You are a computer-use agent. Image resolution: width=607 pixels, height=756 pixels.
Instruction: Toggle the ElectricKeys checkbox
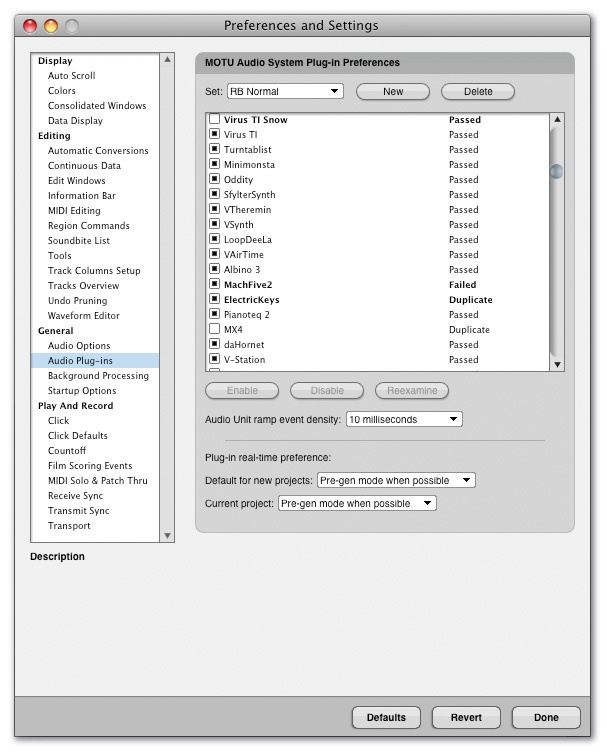[x=215, y=298]
